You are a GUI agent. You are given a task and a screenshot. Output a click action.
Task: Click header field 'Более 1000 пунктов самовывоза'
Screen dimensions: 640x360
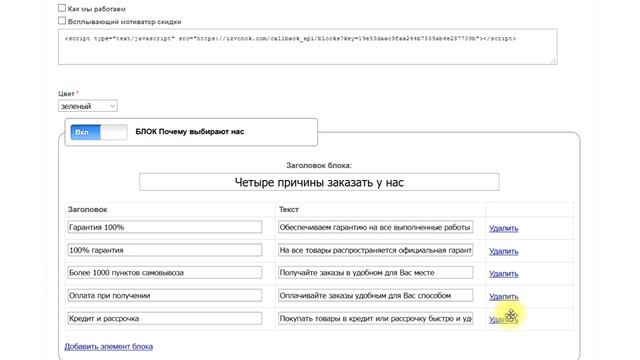[x=165, y=273]
